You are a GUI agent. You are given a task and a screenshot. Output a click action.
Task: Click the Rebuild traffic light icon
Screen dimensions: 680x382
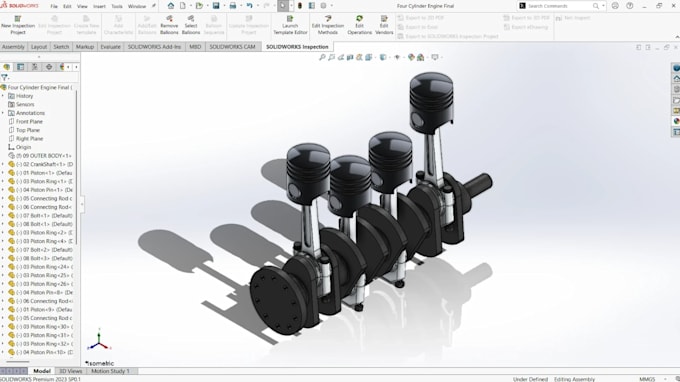pos(300,6)
